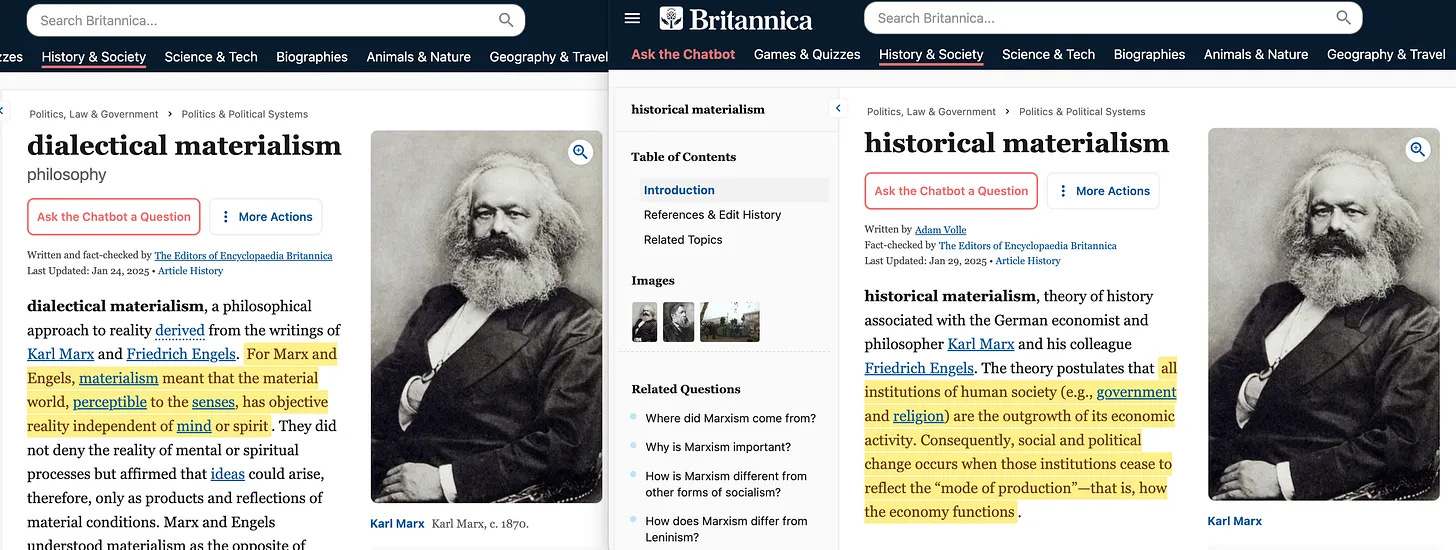This screenshot has width=1456, height=550.
Task: Select Science & Tech in left window nav
Action: tap(211, 57)
